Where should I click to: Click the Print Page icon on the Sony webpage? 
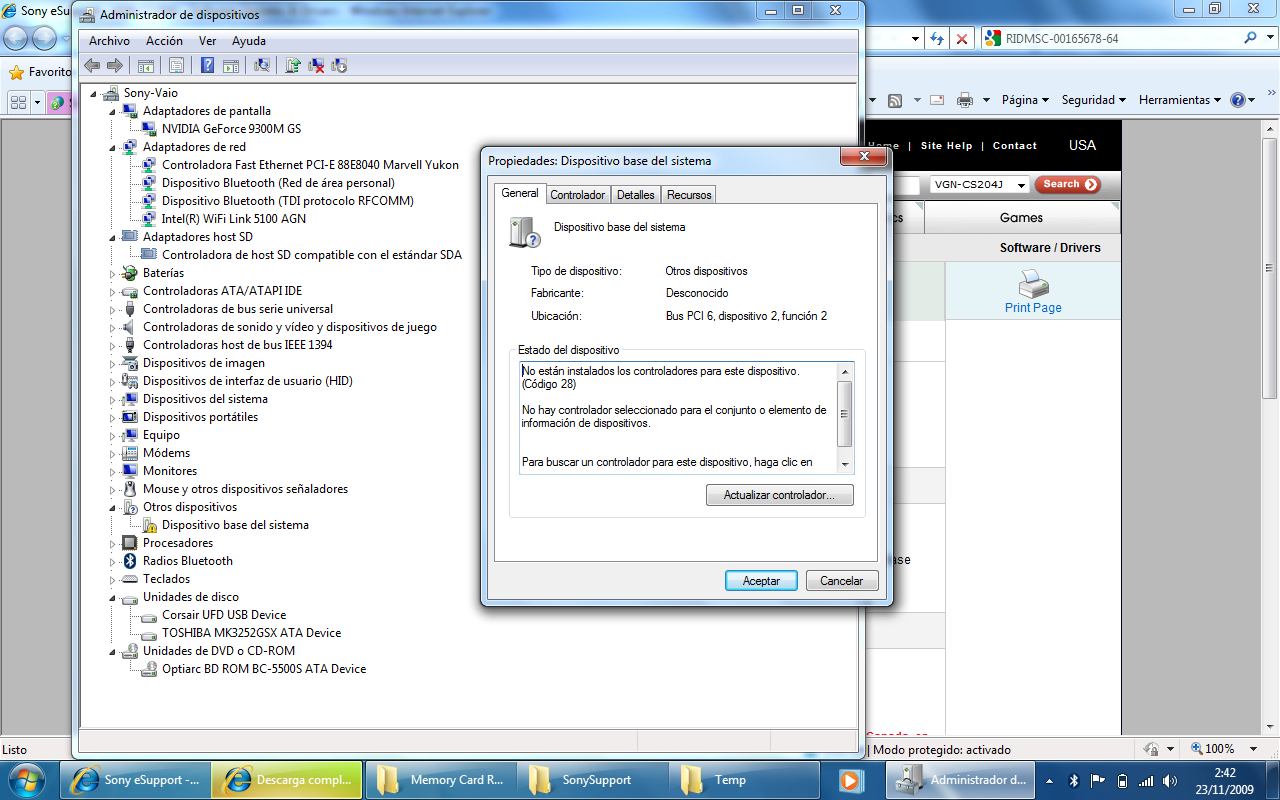tap(1033, 284)
